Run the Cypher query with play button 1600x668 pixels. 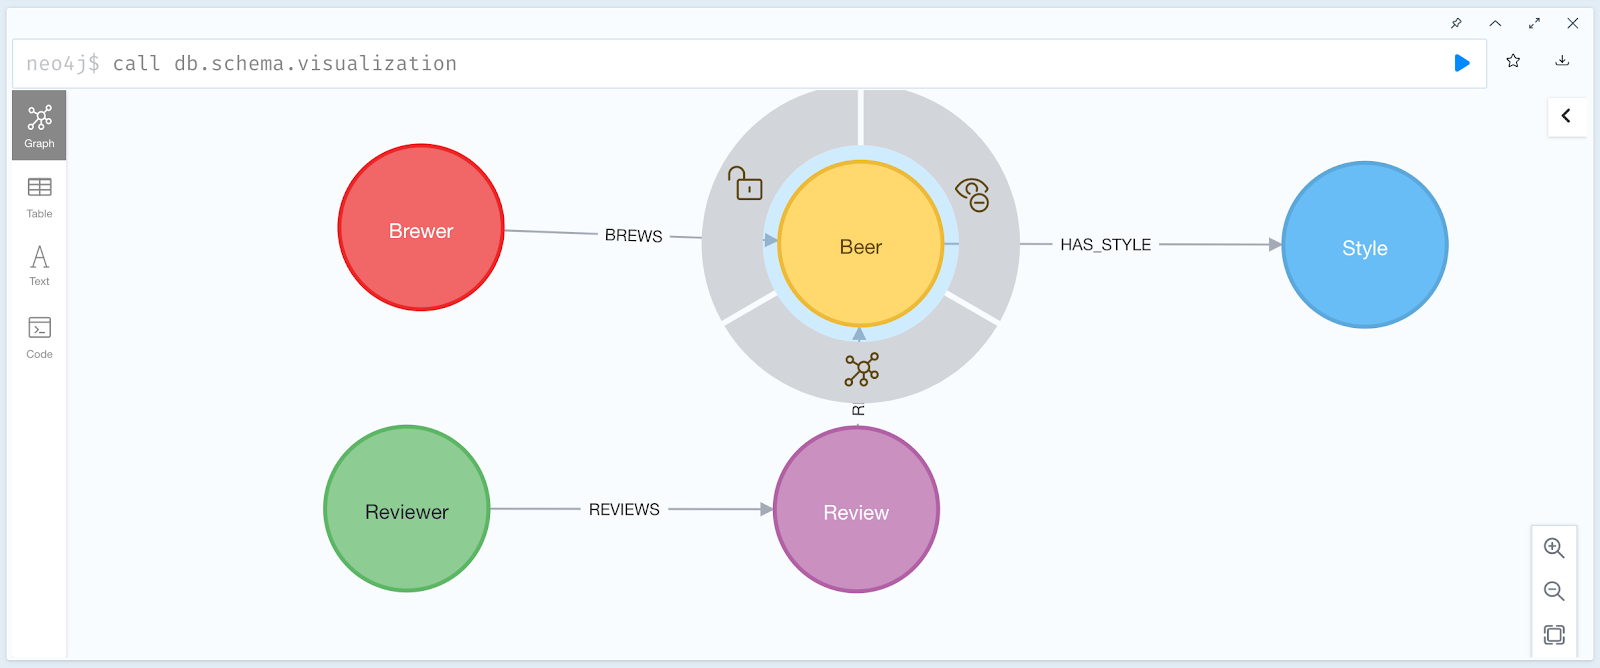point(1461,63)
